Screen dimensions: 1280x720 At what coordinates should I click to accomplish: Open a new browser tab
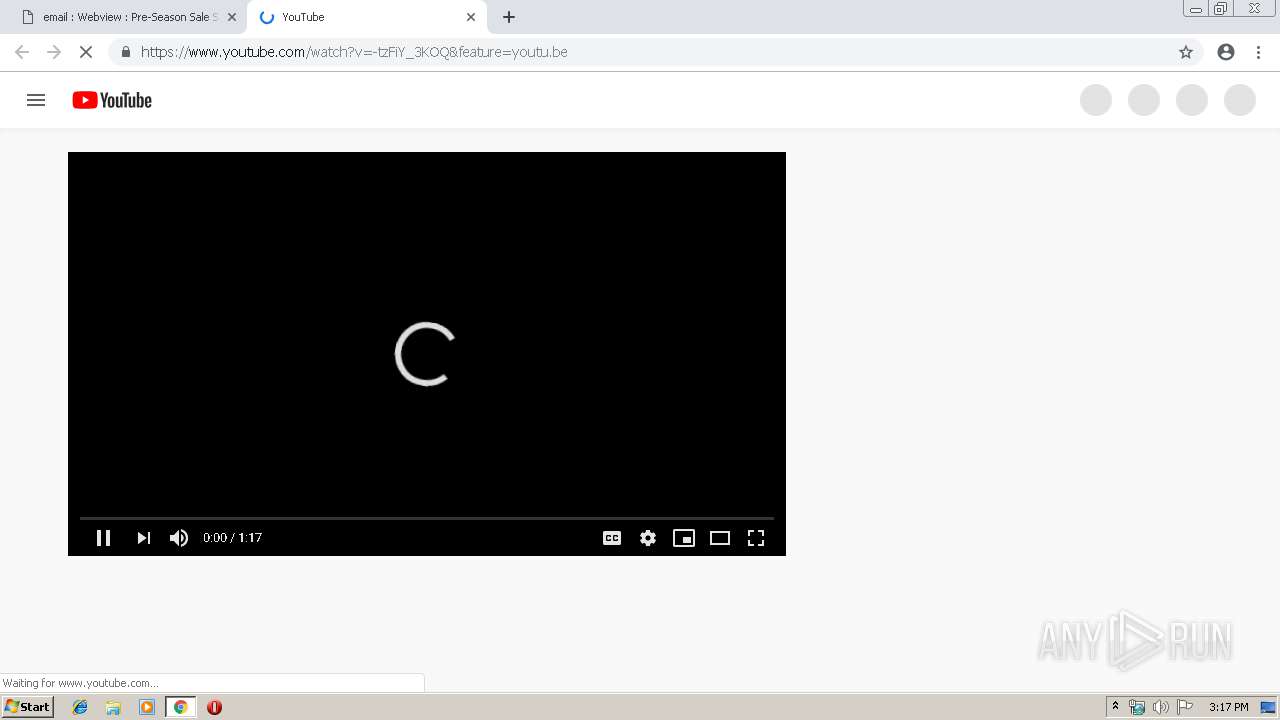[509, 17]
